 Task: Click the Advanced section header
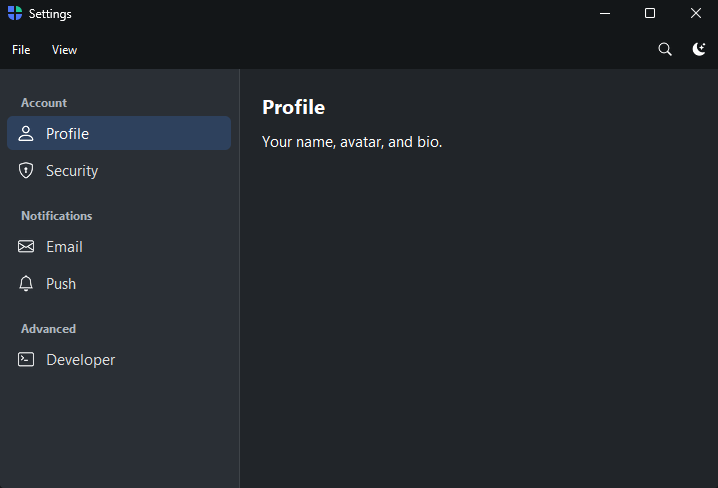(49, 329)
